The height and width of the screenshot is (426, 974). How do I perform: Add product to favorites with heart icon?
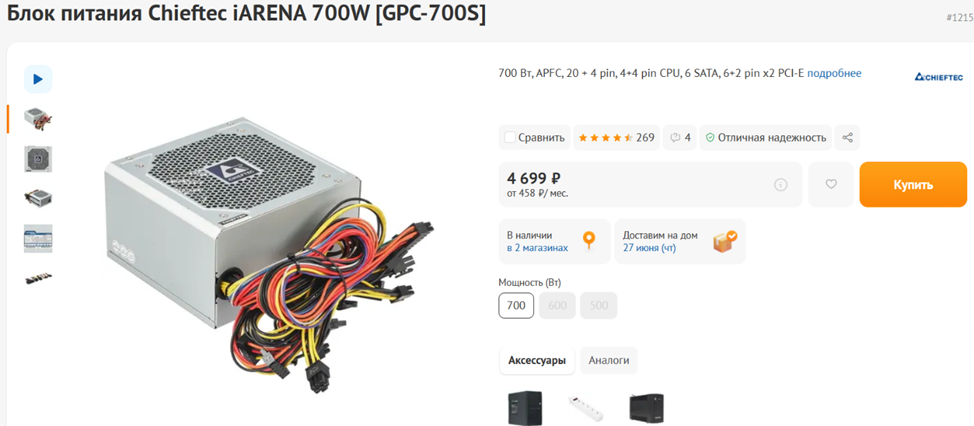(x=831, y=184)
